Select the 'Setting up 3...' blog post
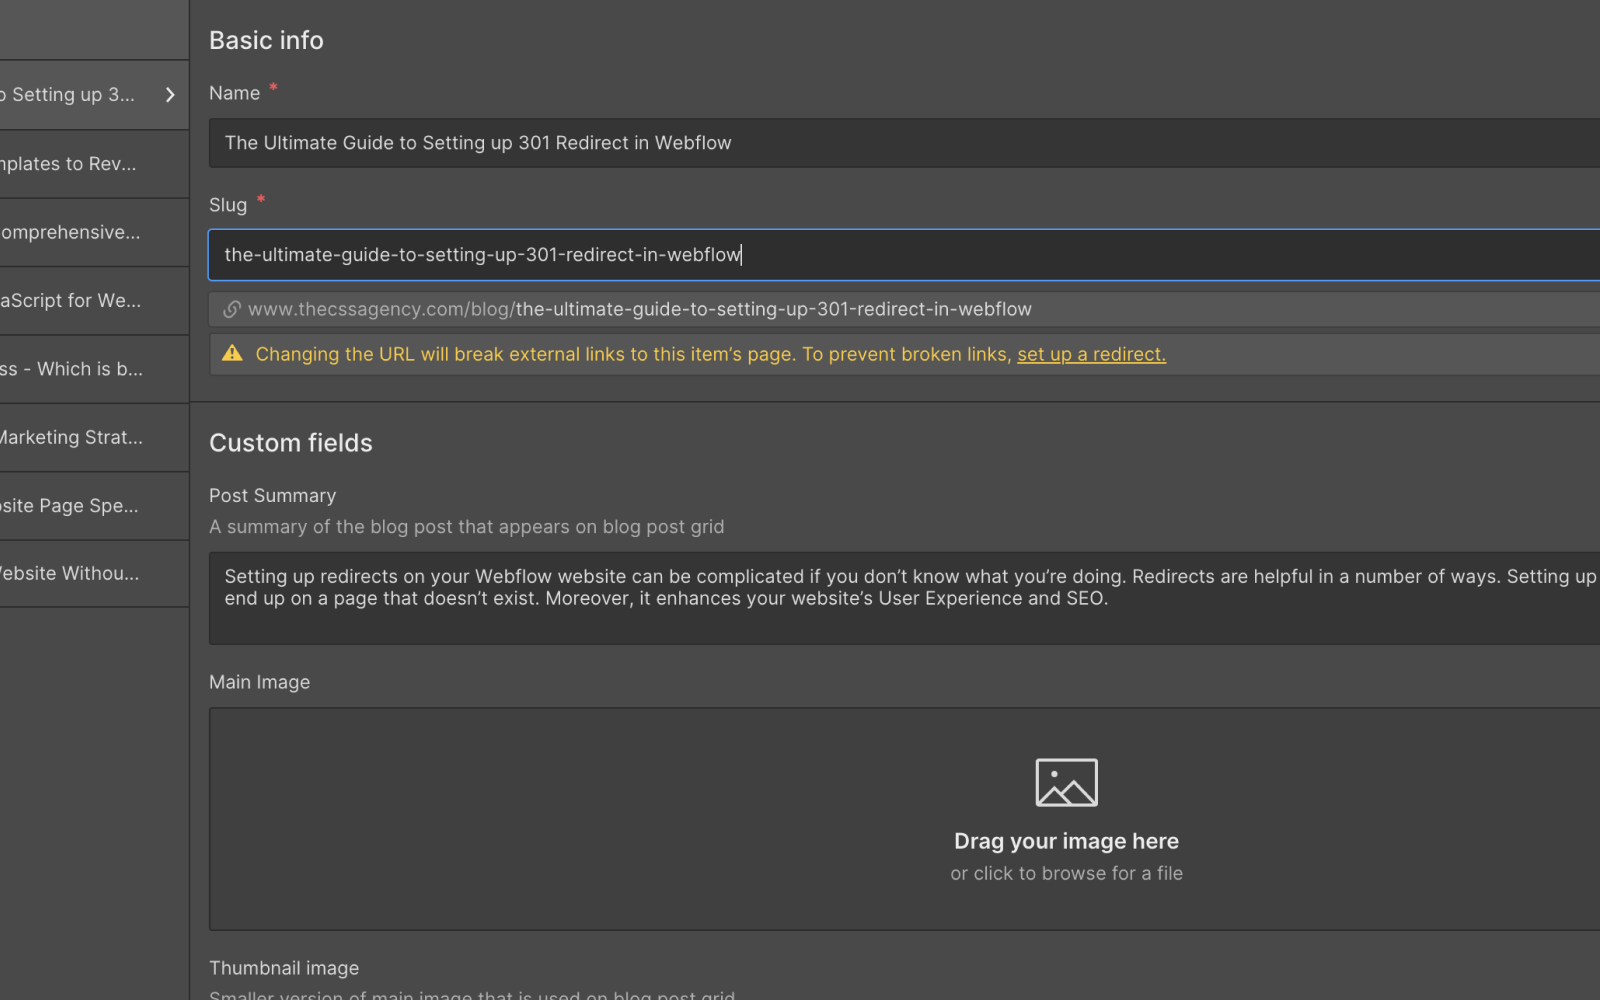The width and height of the screenshot is (1600, 1000). (x=80, y=95)
